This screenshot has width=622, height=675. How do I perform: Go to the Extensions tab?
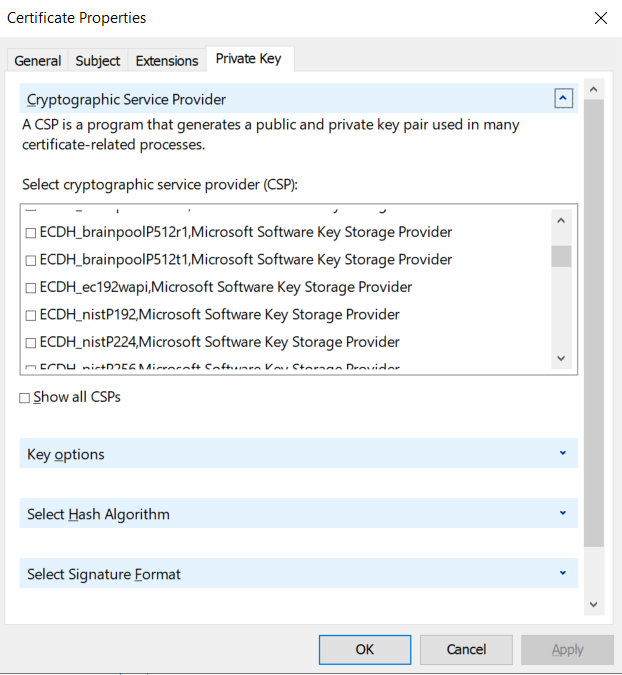167,61
